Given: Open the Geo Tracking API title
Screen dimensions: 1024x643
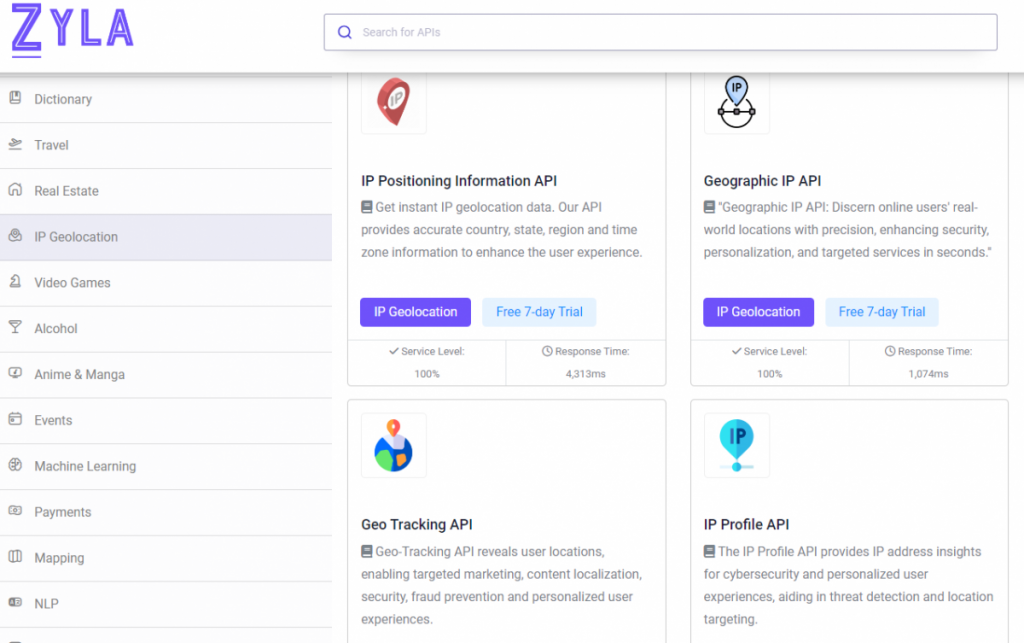Looking at the screenshot, I should tap(417, 525).
